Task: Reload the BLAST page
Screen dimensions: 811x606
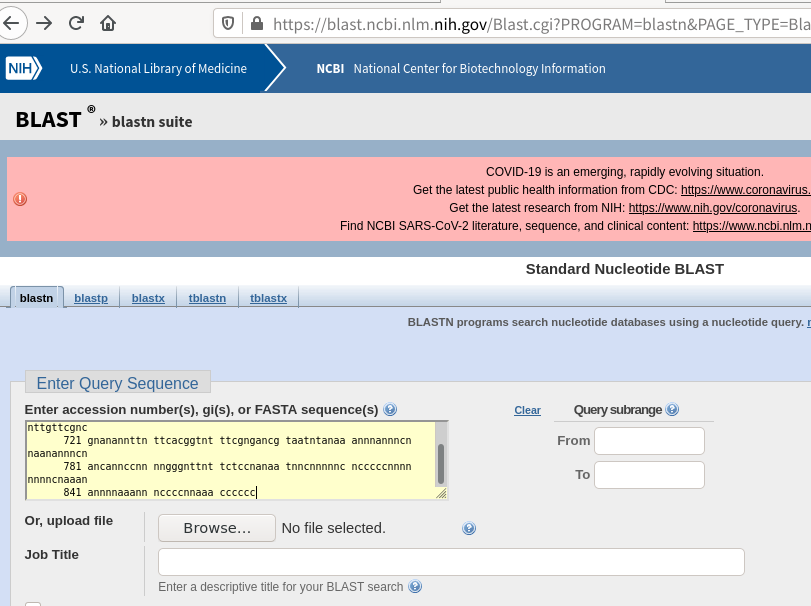Action: coord(77,23)
